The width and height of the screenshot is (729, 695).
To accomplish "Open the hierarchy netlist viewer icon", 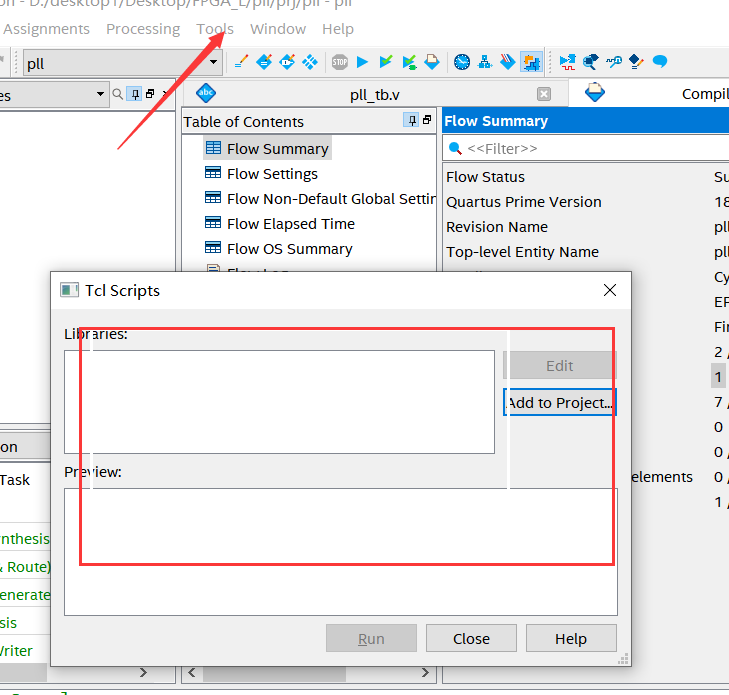I will pyautogui.click(x=485, y=62).
